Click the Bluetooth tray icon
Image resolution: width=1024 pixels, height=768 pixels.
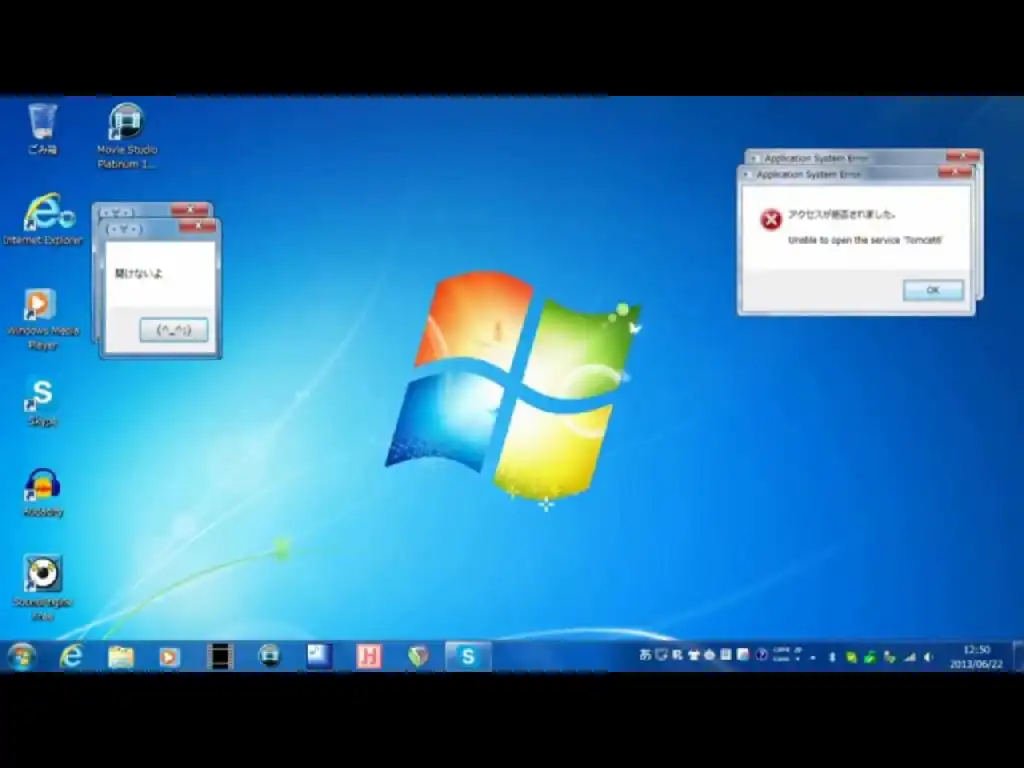pos(832,658)
